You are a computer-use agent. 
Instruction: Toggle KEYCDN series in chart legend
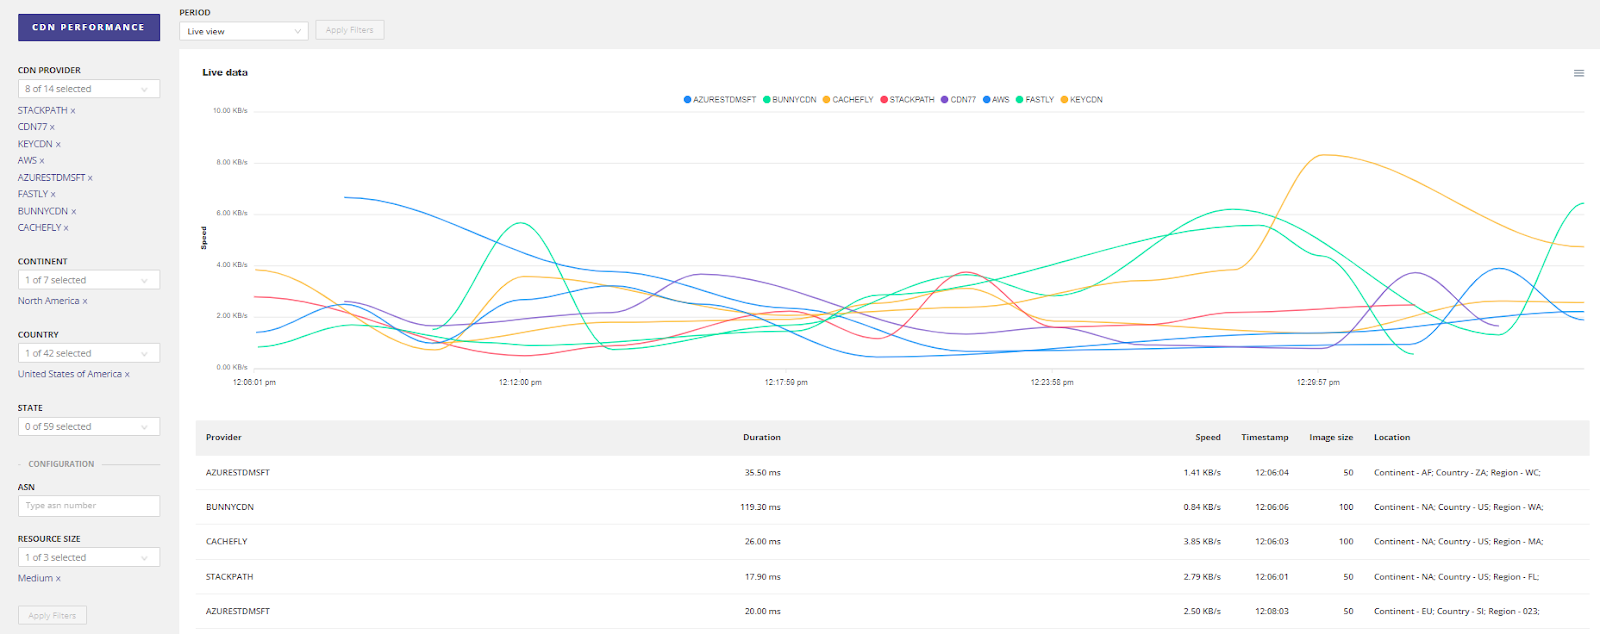tap(1081, 100)
